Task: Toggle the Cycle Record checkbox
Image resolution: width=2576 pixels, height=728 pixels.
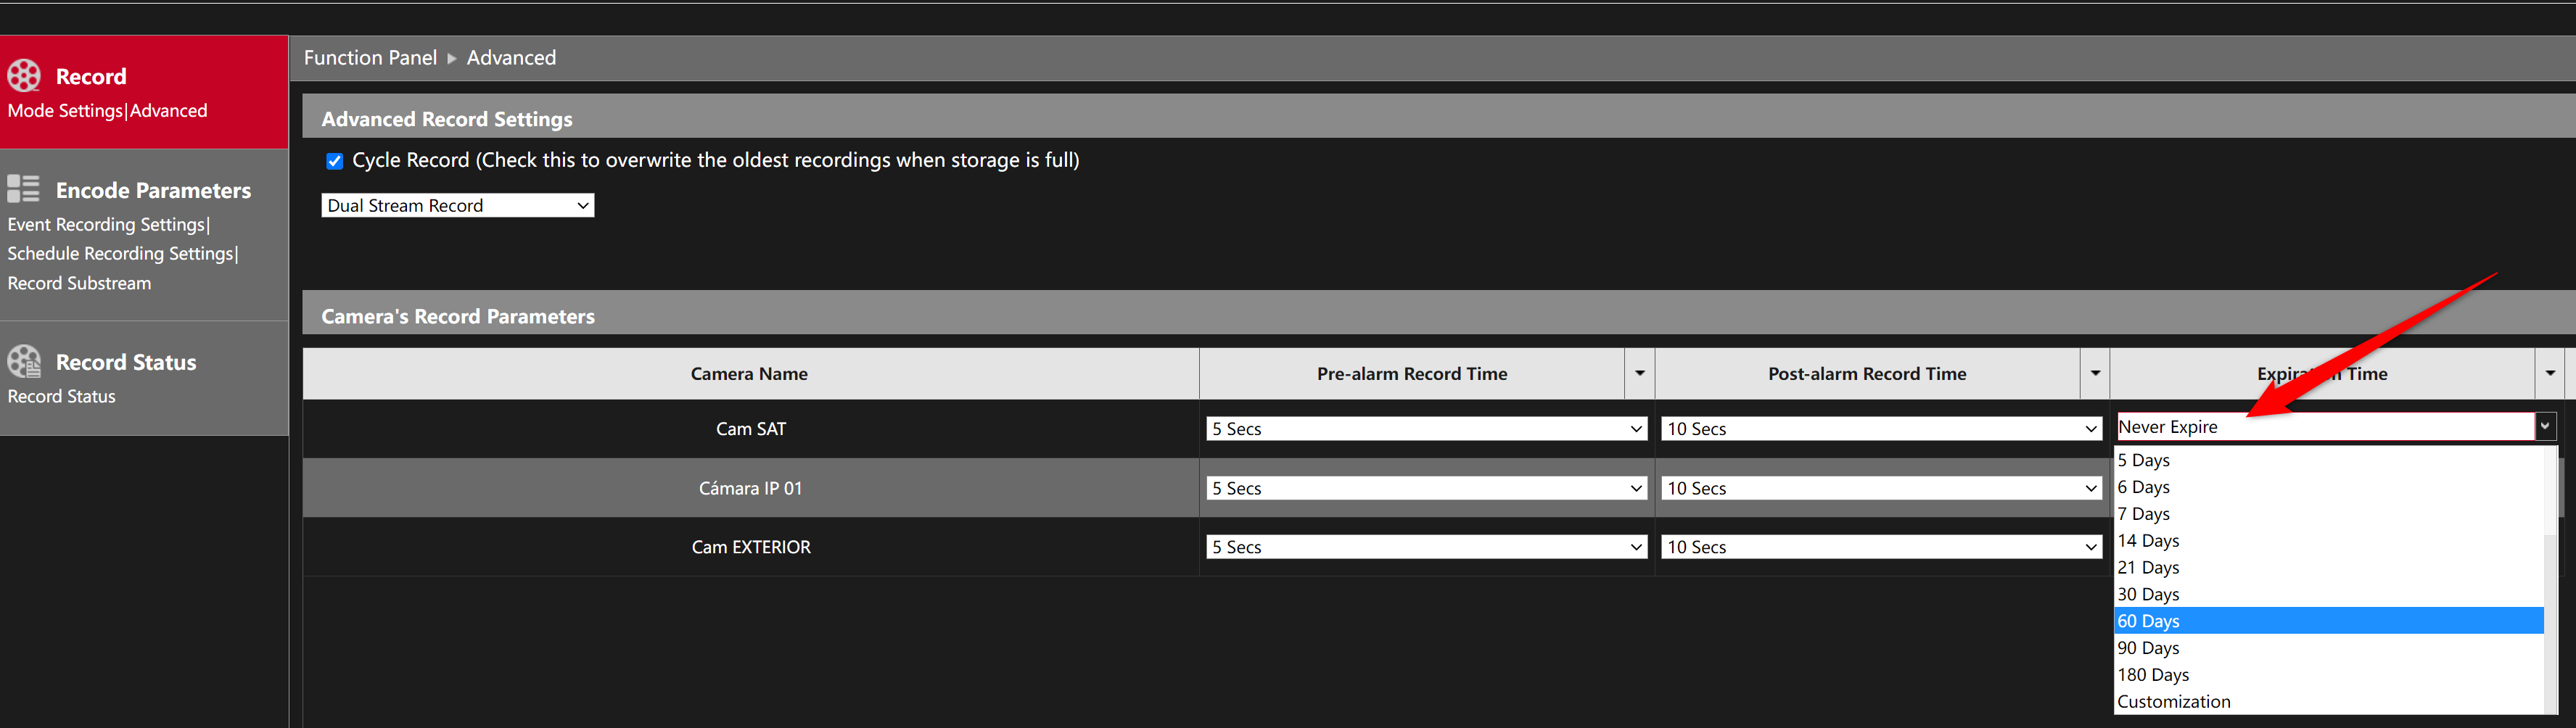Action: tap(335, 161)
